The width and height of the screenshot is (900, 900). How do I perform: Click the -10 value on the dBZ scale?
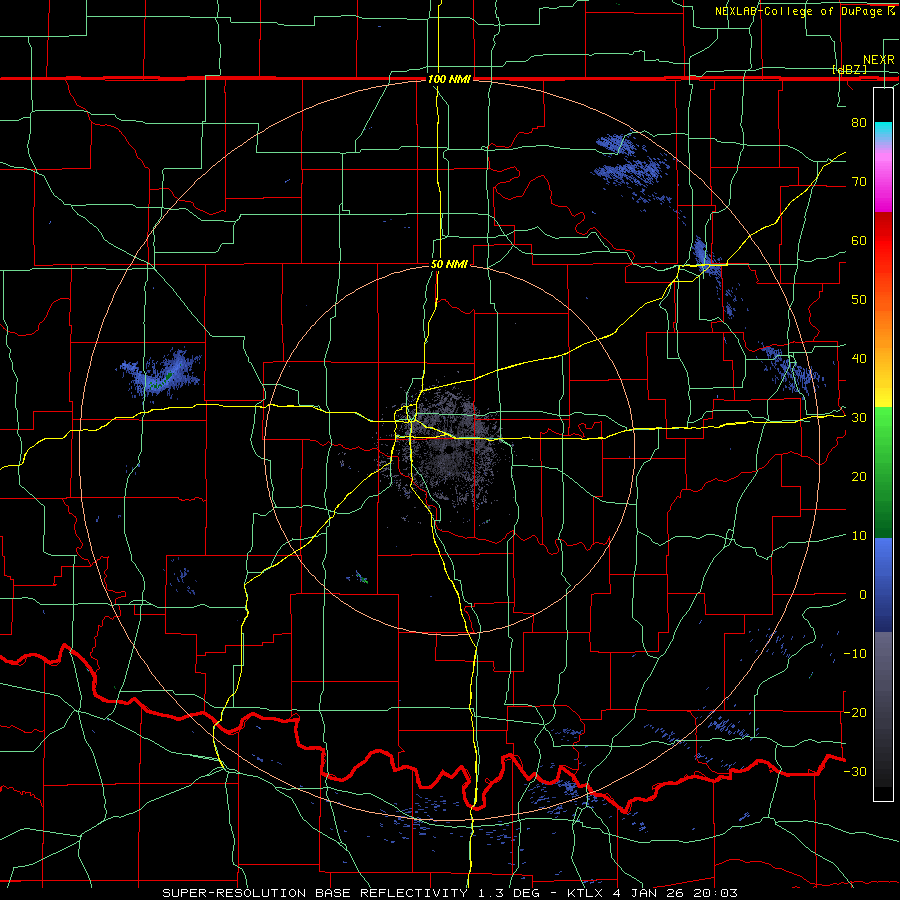tap(855, 654)
